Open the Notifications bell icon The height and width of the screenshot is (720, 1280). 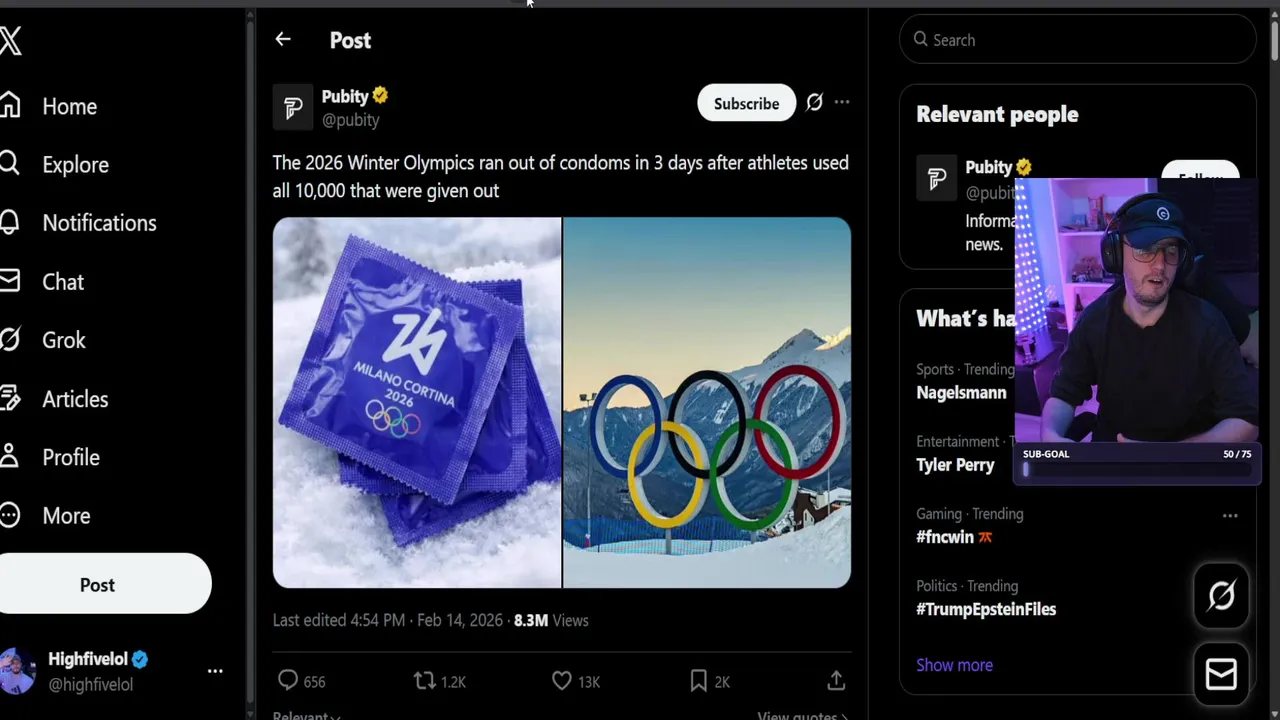(x=10, y=222)
